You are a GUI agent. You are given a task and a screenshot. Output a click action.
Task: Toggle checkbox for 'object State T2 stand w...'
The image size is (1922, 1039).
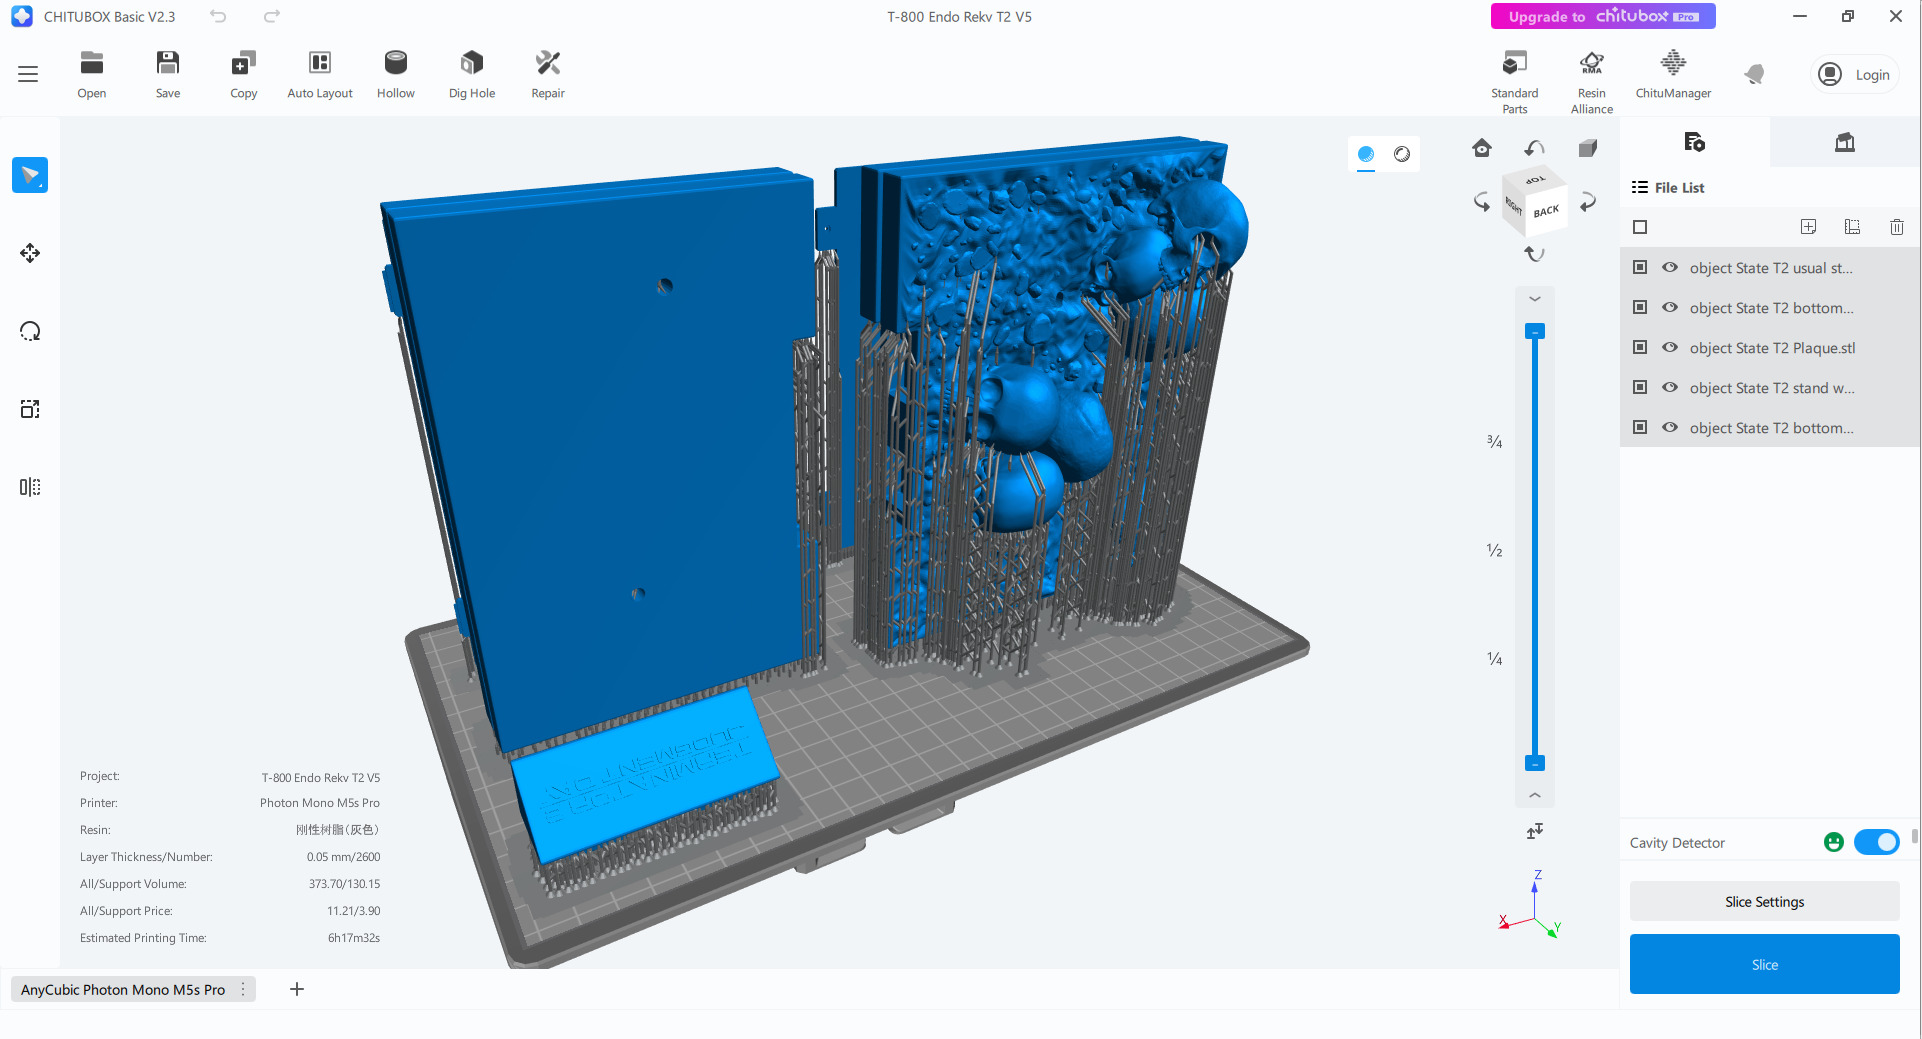click(x=1640, y=387)
